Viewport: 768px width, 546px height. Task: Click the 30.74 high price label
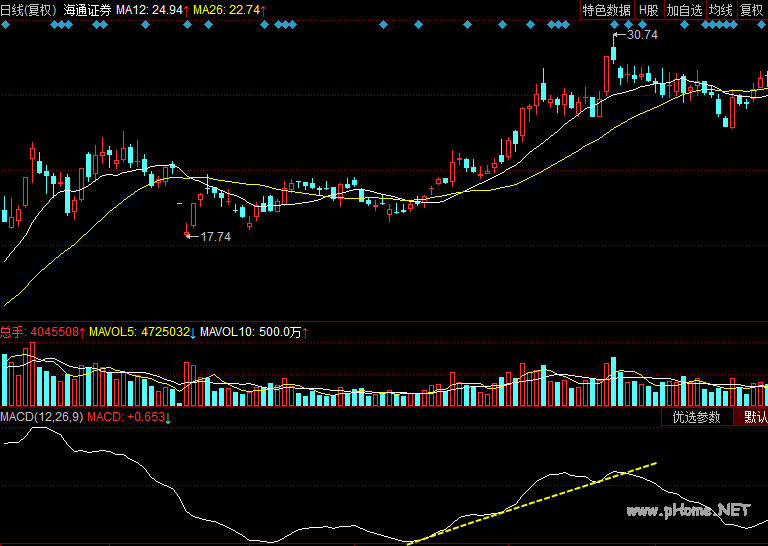[x=642, y=35]
